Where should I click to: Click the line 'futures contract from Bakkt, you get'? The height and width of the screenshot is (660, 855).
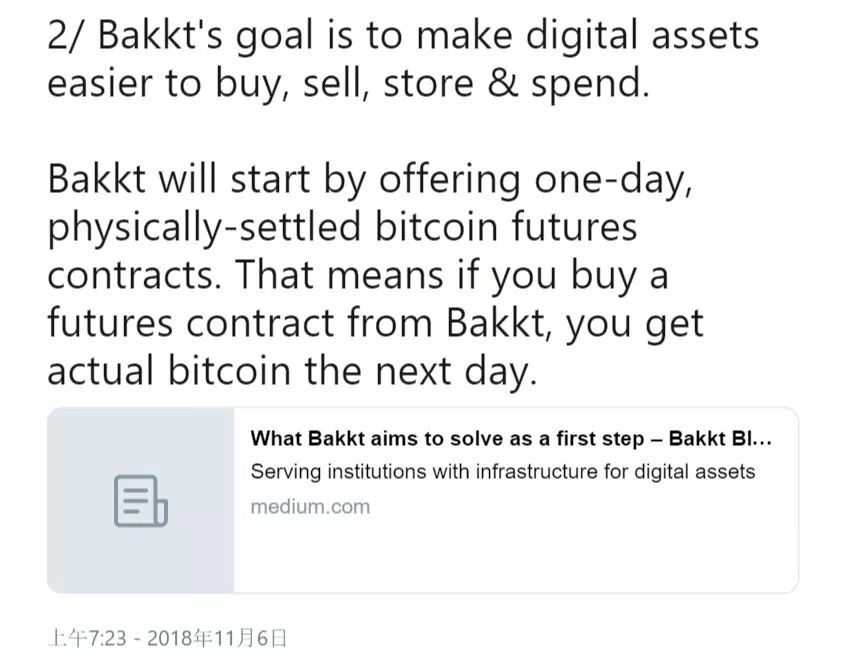[x=376, y=323]
